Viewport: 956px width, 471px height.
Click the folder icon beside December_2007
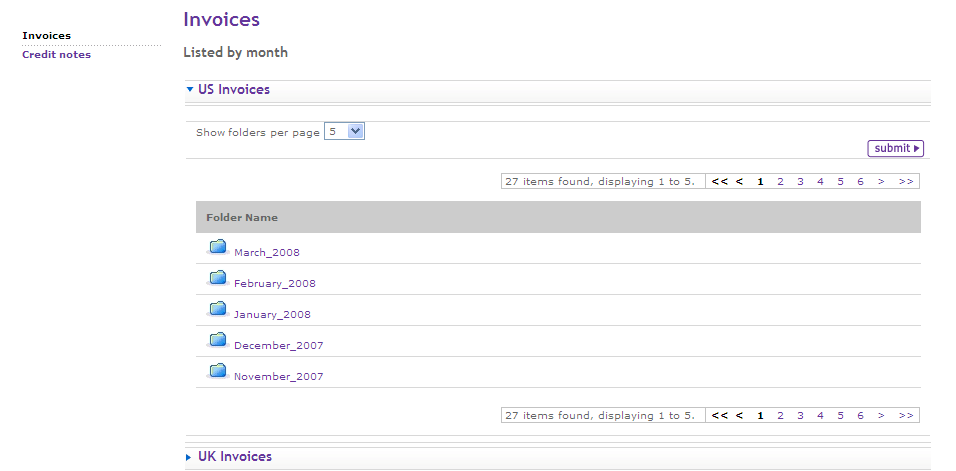click(217, 341)
